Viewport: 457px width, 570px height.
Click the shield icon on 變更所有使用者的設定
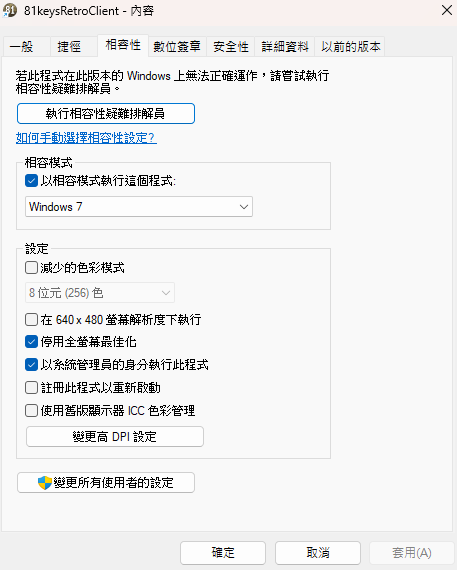[x=45, y=483]
